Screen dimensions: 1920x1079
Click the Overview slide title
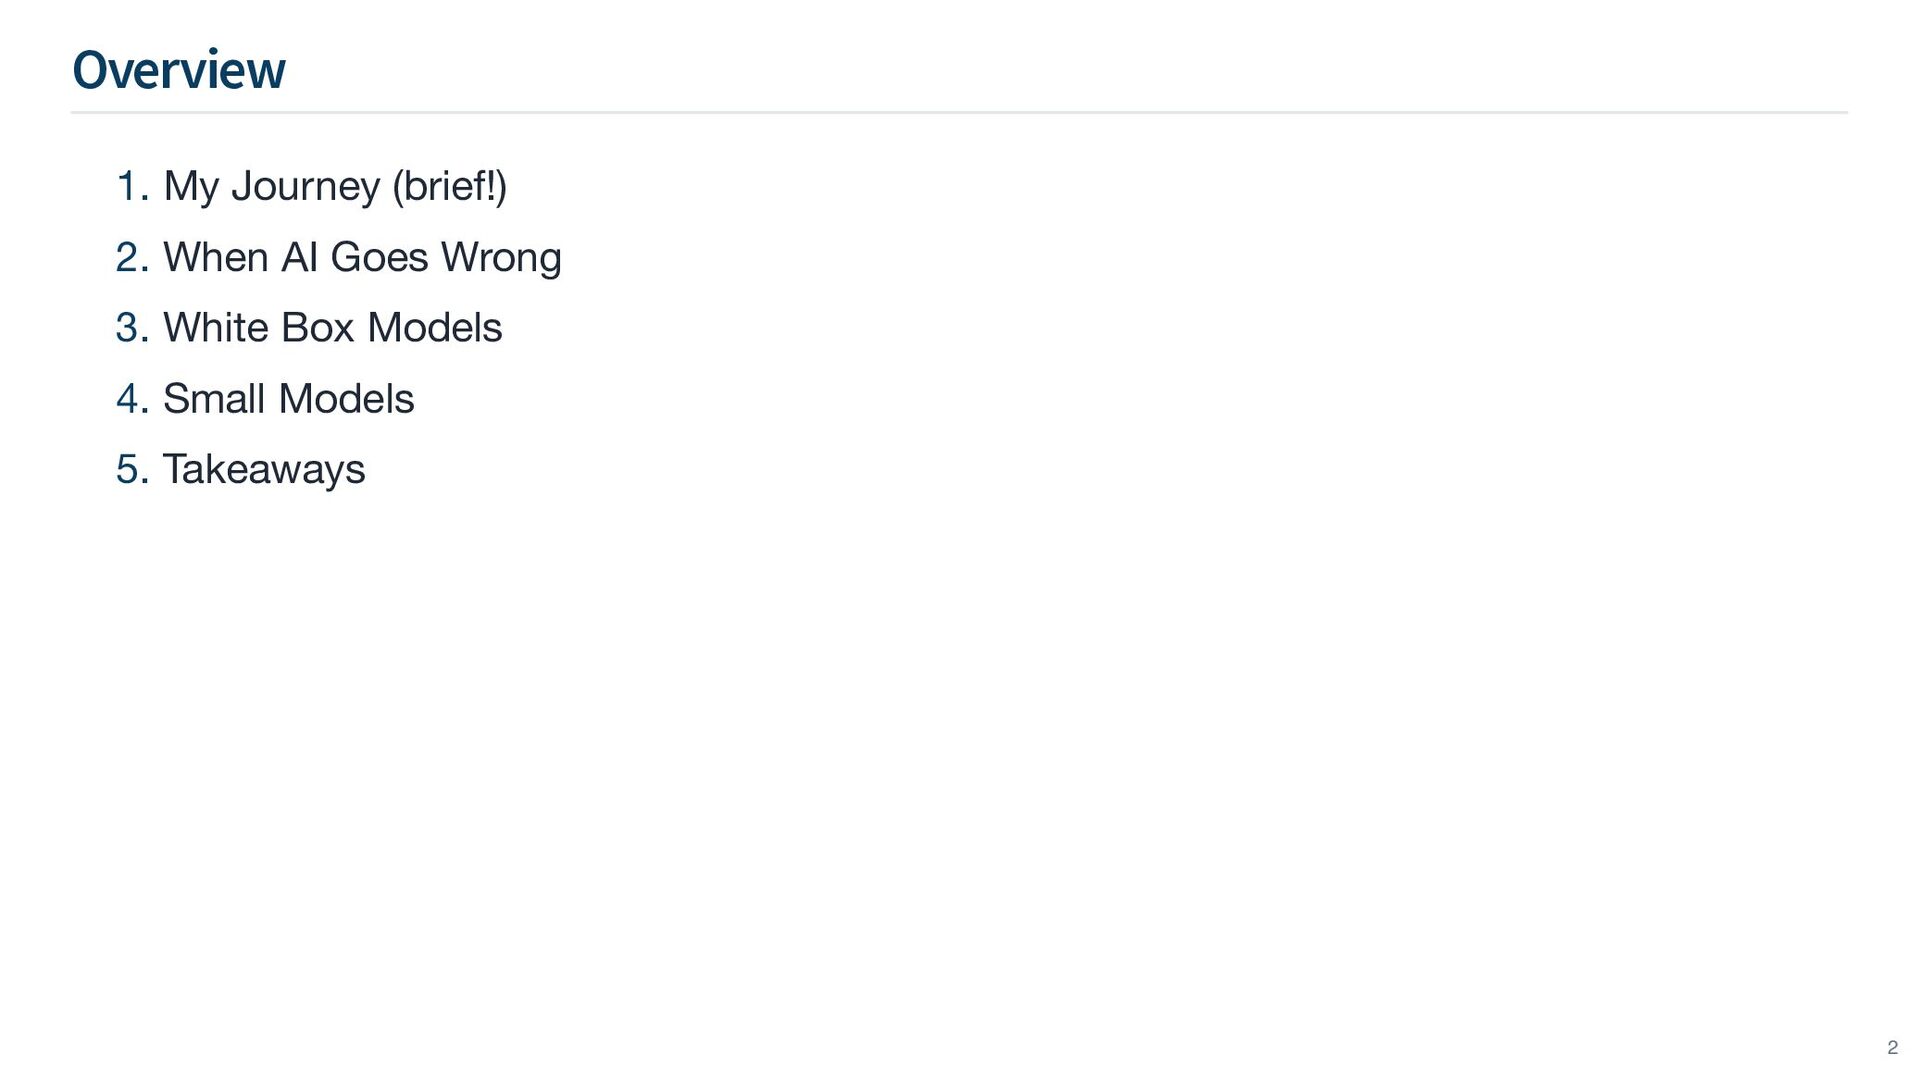coord(179,70)
